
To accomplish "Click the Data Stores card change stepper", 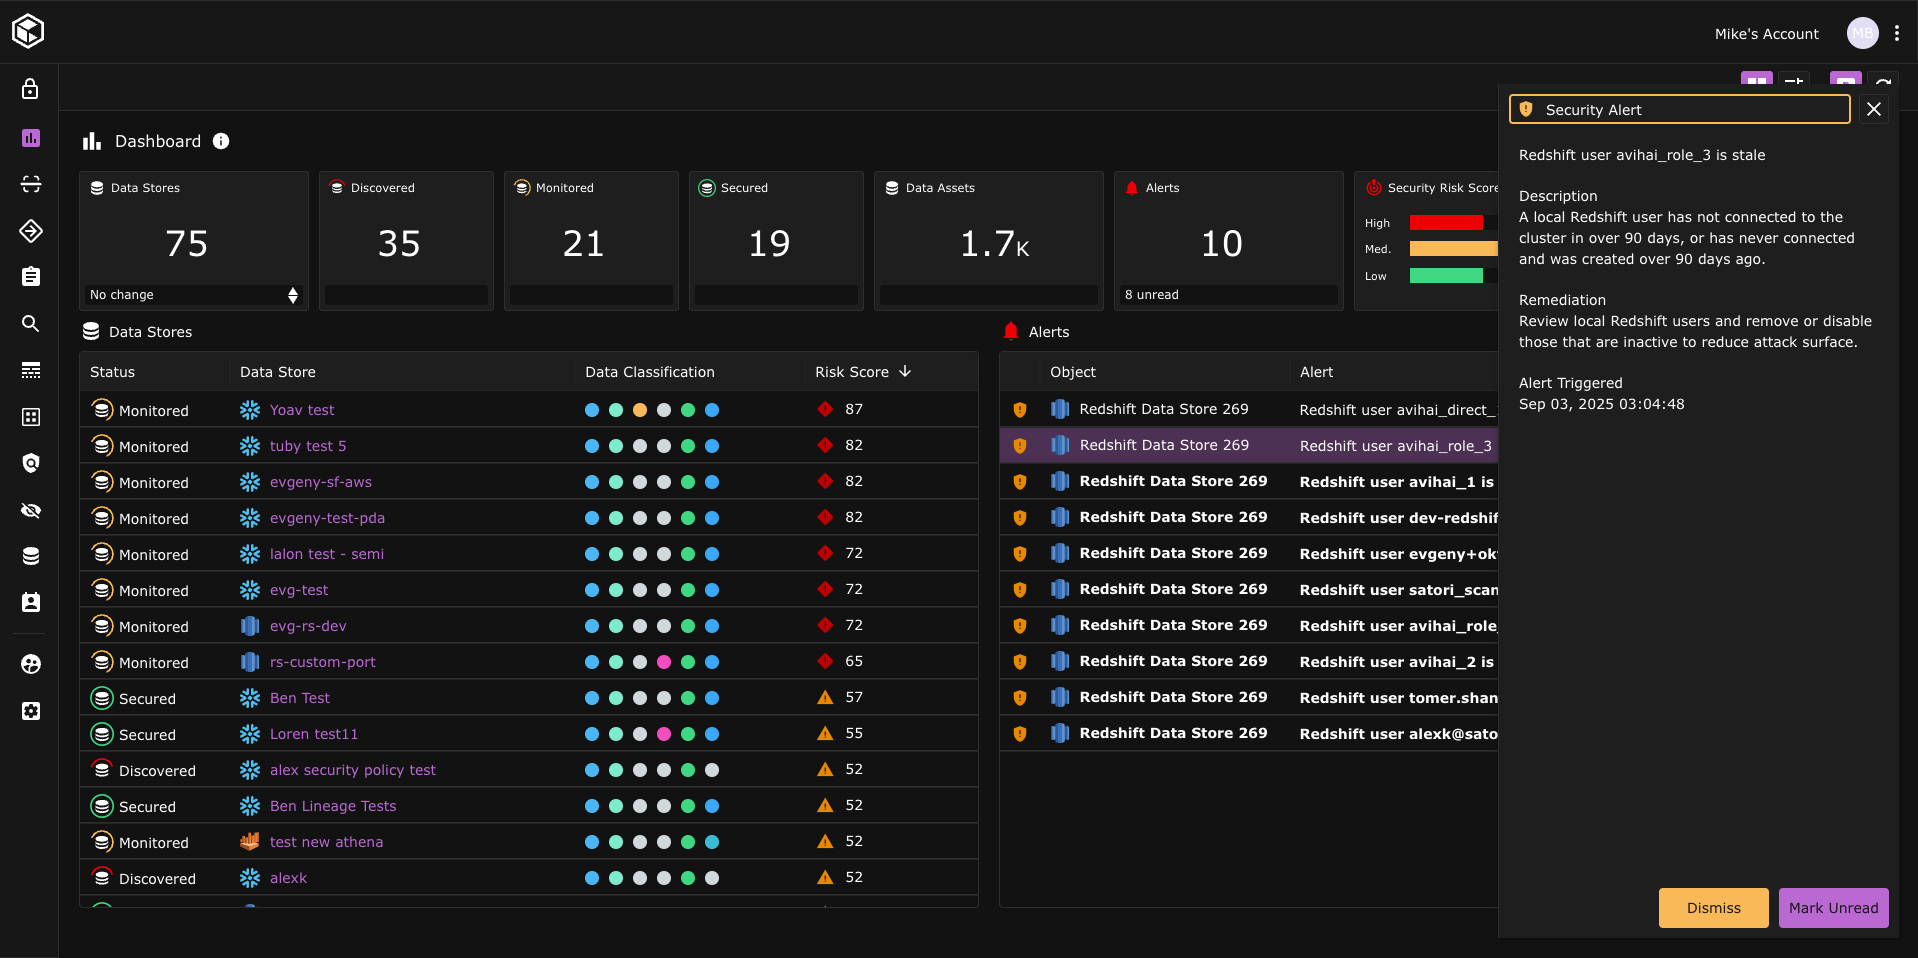I will coord(292,295).
